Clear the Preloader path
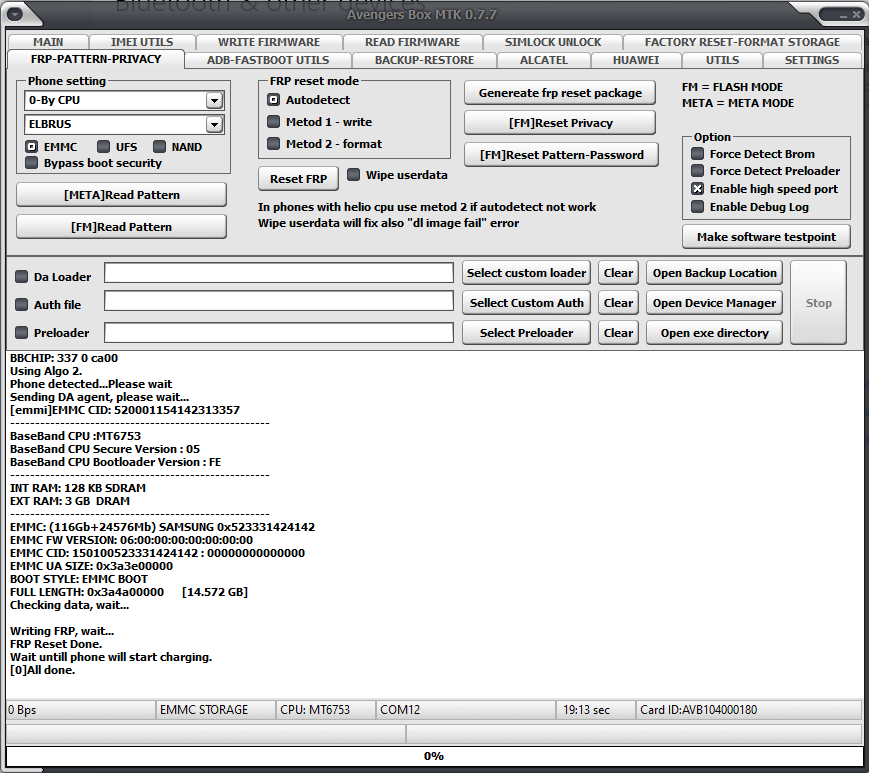This screenshot has height=773, width=869. point(618,333)
